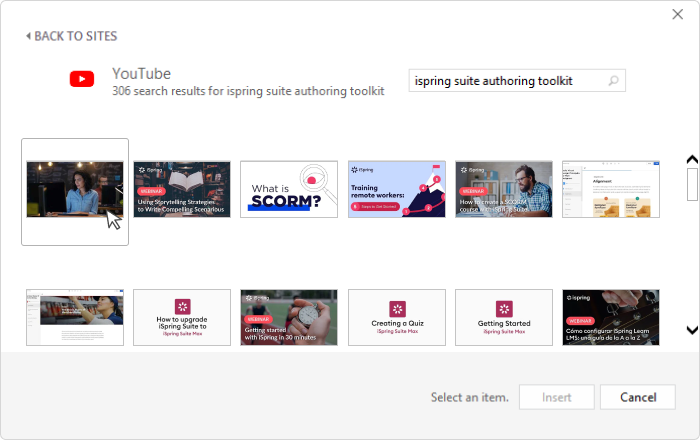700x440 pixels.
Task: Select the Storytelling Strategies webinar thumbnail
Action: (x=182, y=189)
